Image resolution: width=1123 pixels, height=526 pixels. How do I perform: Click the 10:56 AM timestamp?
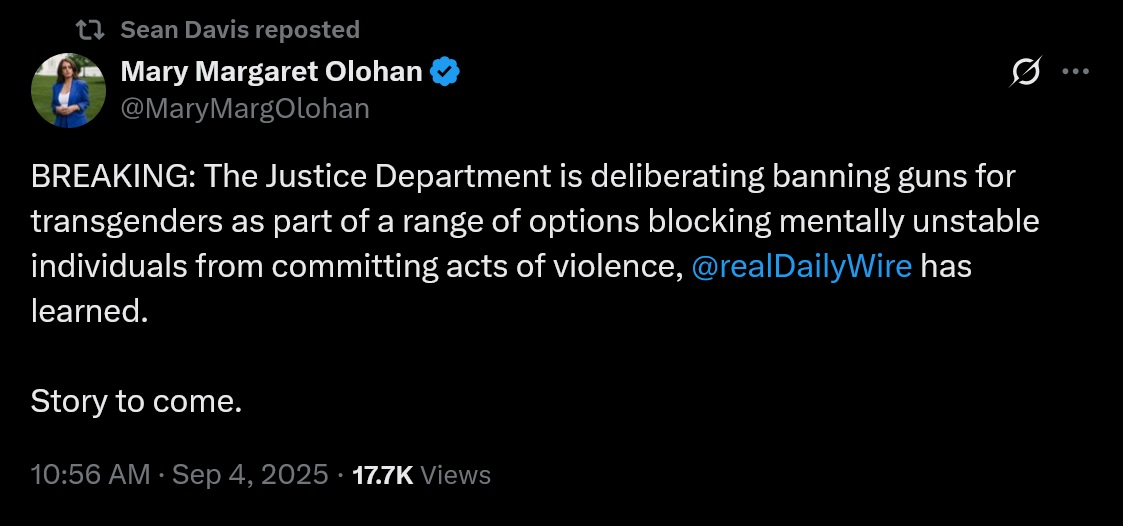pos(90,474)
